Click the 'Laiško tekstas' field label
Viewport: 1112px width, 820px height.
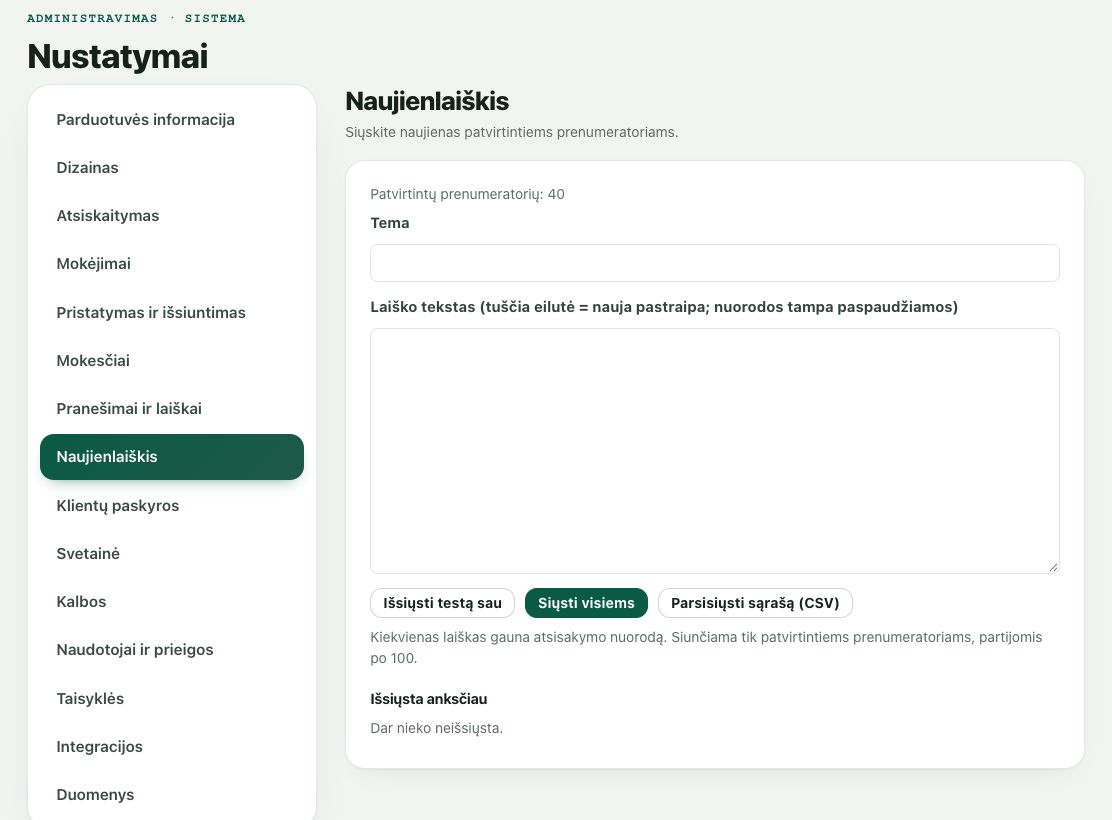click(664, 307)
